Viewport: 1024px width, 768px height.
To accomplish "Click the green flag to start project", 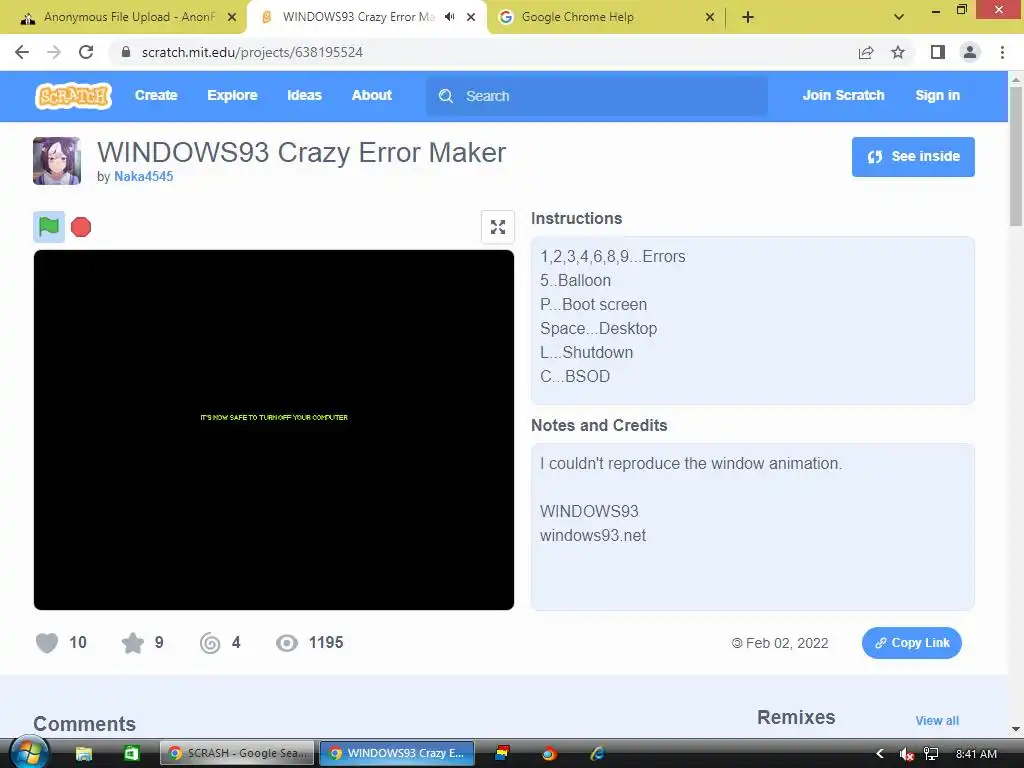I will [x=49, y=227].
